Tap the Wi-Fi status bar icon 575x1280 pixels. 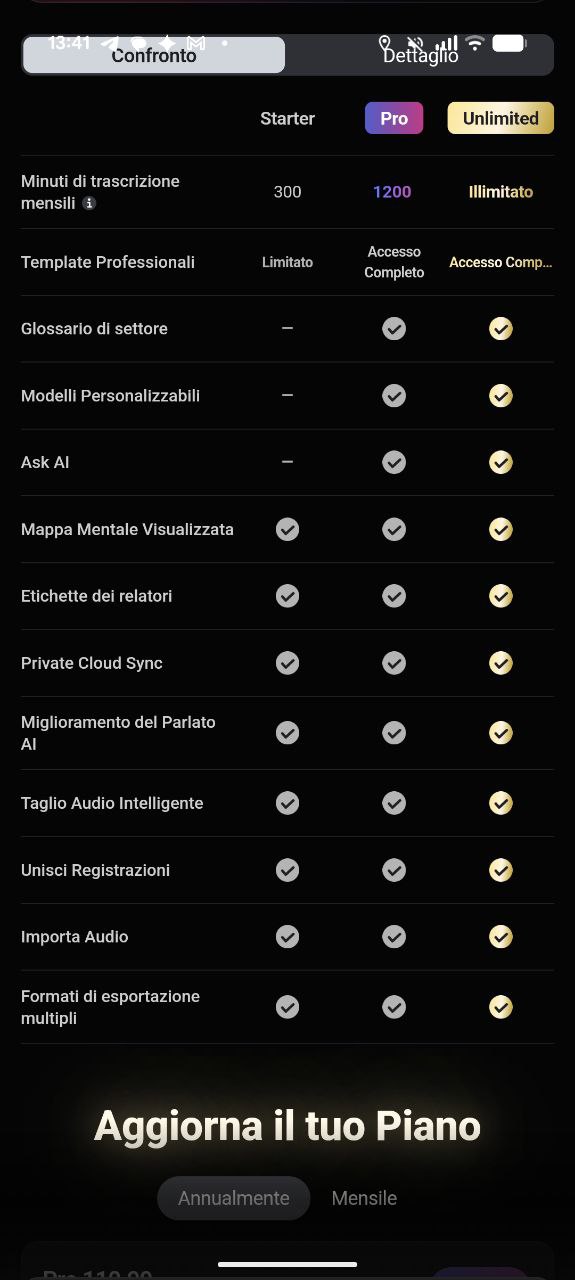click(x=475, y=43)
